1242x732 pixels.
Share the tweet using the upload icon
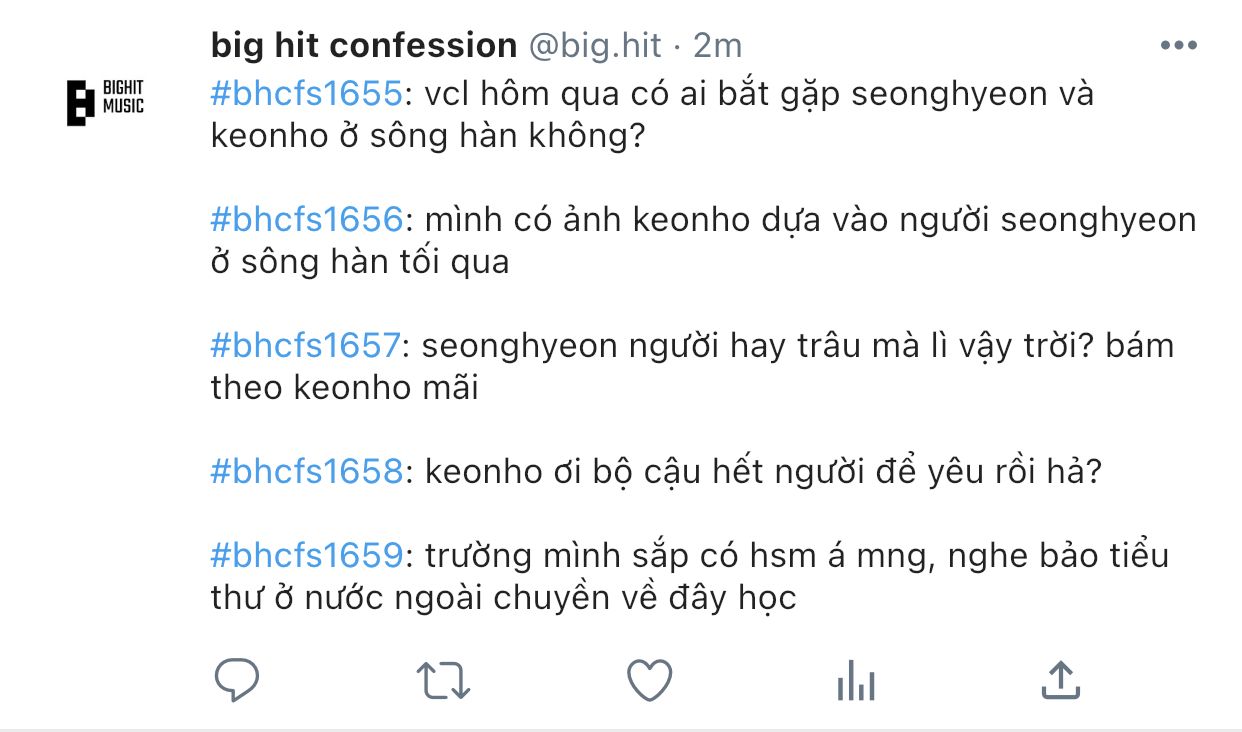click(x=1061, y=680)
